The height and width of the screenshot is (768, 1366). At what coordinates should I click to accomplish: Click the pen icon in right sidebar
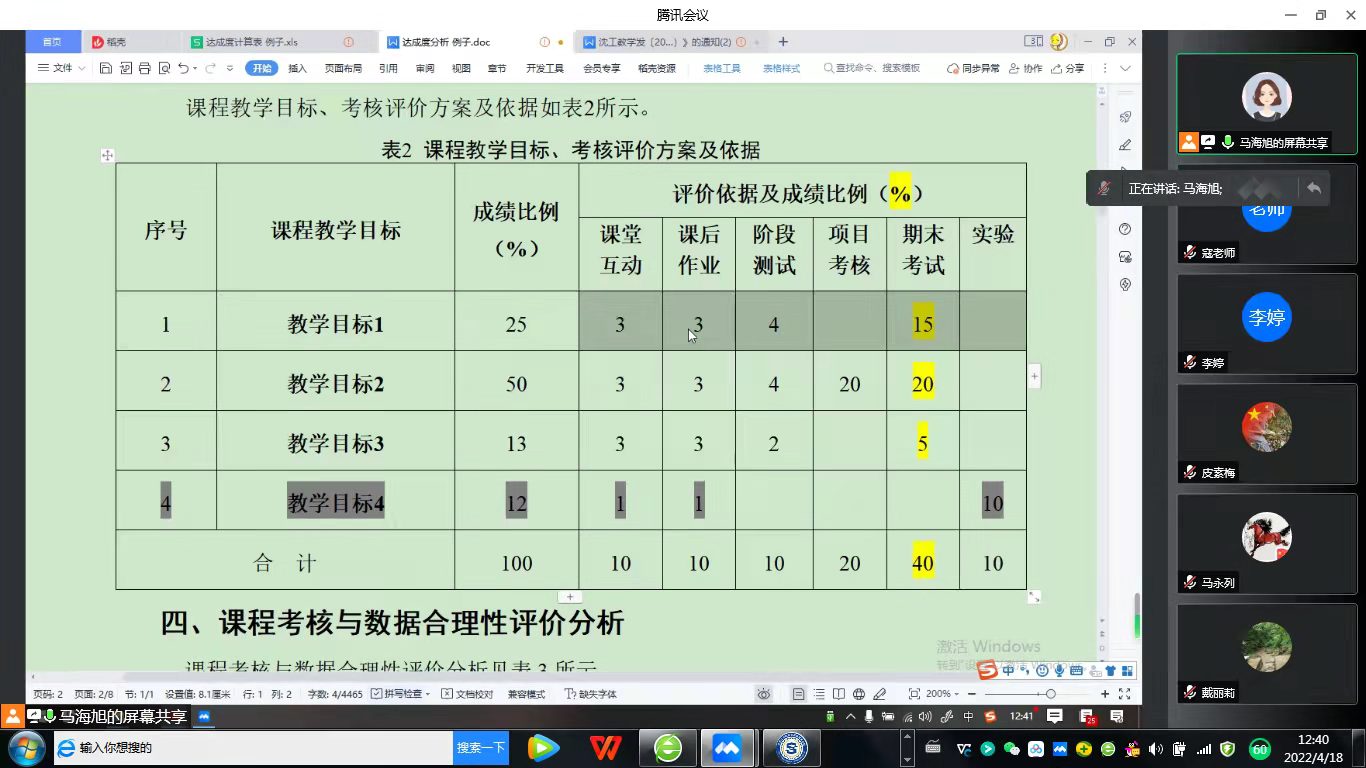tap(1125, 145)
